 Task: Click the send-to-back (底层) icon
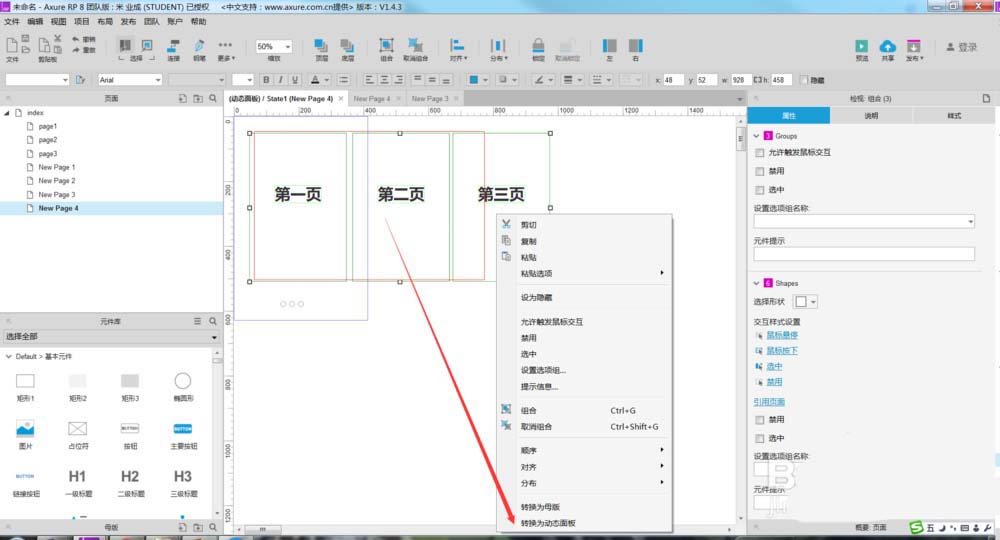pyautogui.click(x=347, y=46)
